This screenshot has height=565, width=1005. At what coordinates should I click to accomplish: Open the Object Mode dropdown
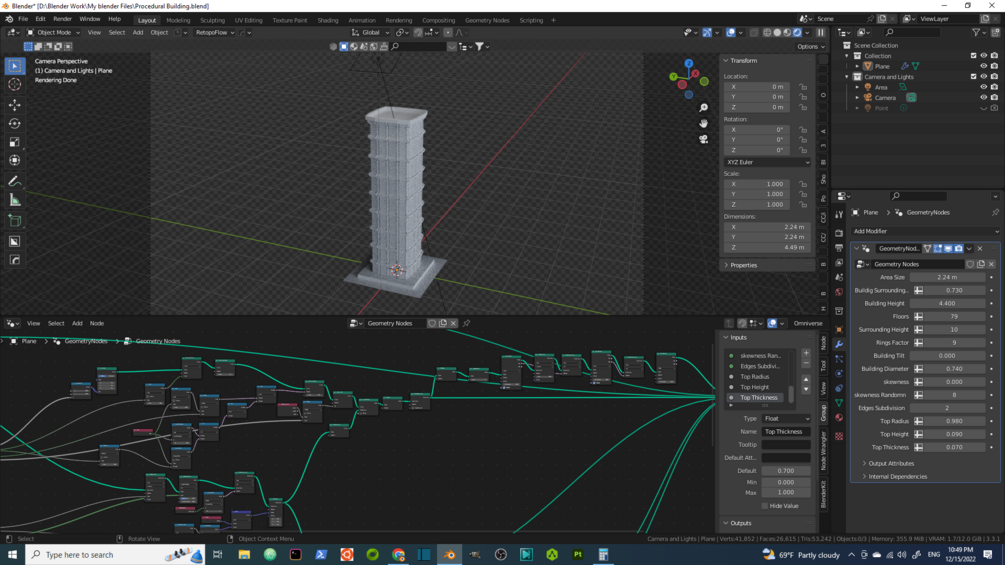click(x=52, y=32)
